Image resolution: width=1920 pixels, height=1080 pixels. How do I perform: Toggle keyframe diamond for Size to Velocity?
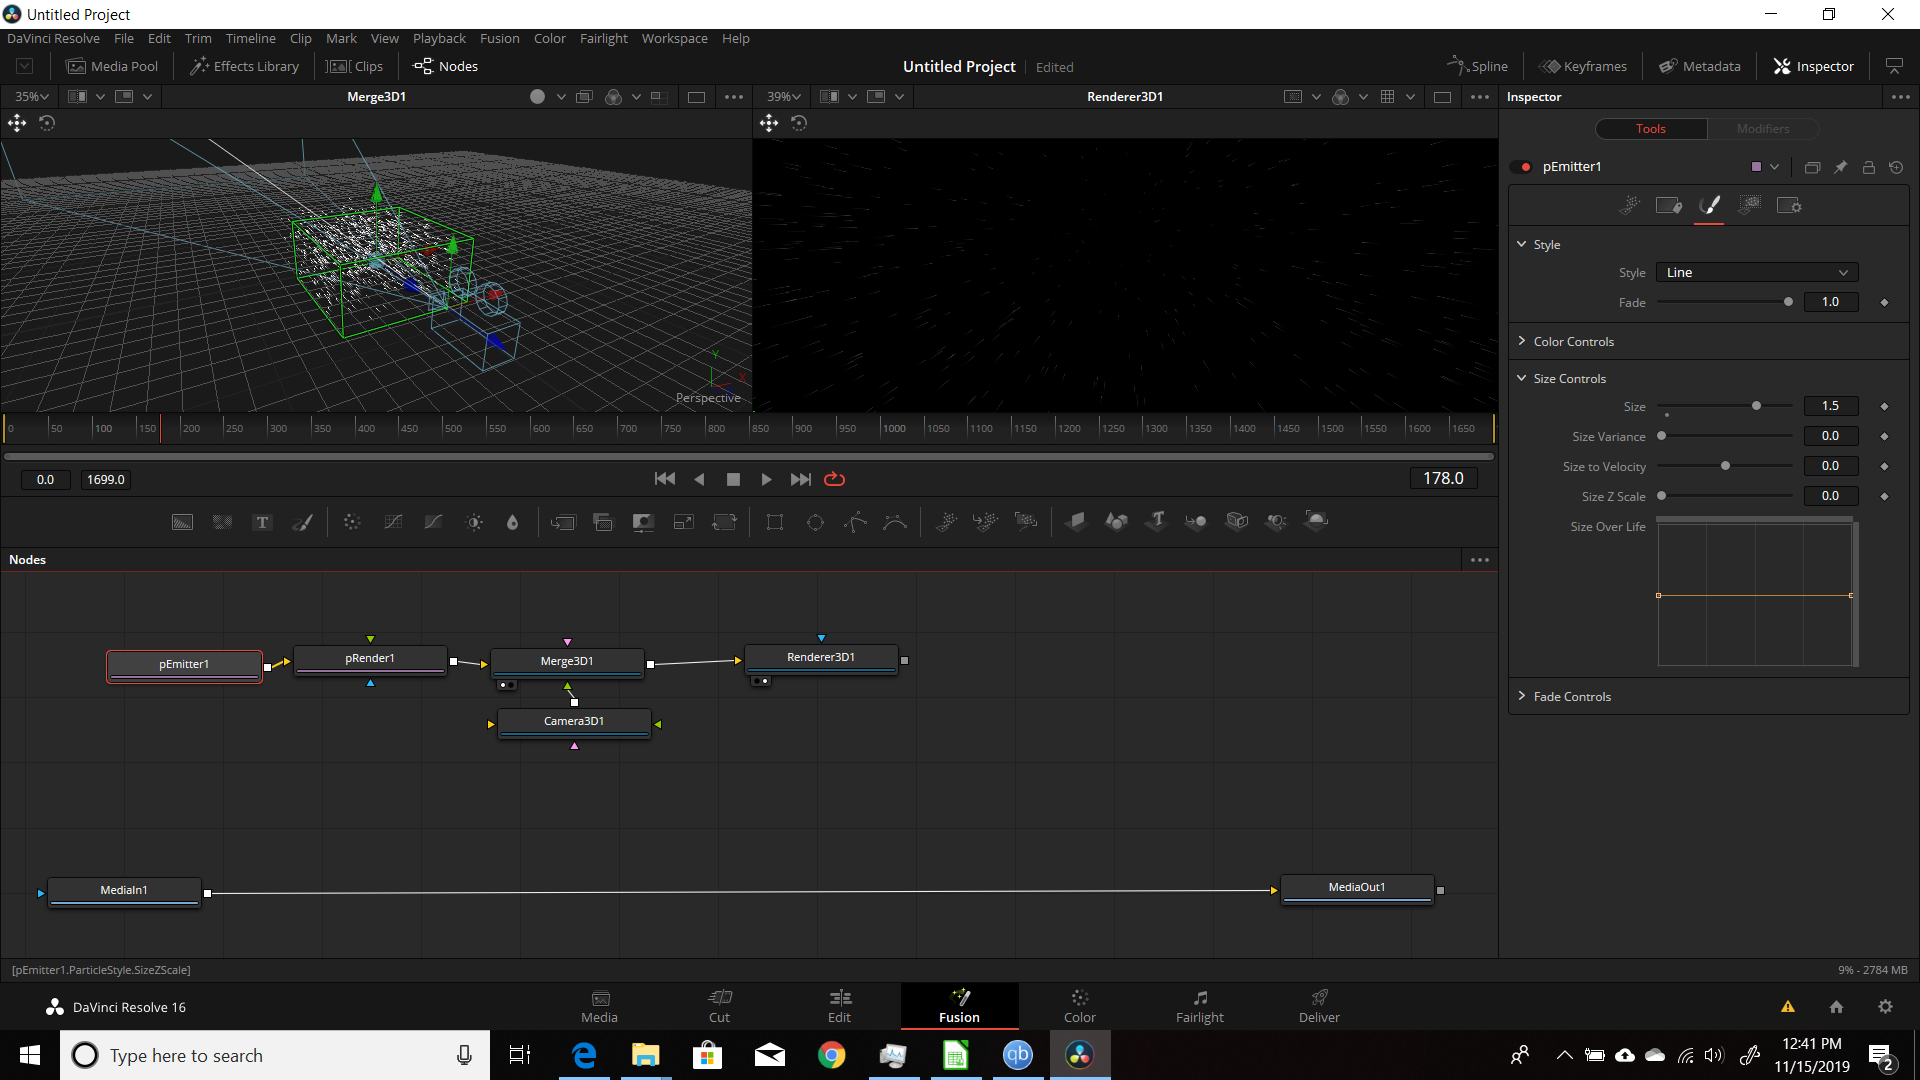point(1884,466)
